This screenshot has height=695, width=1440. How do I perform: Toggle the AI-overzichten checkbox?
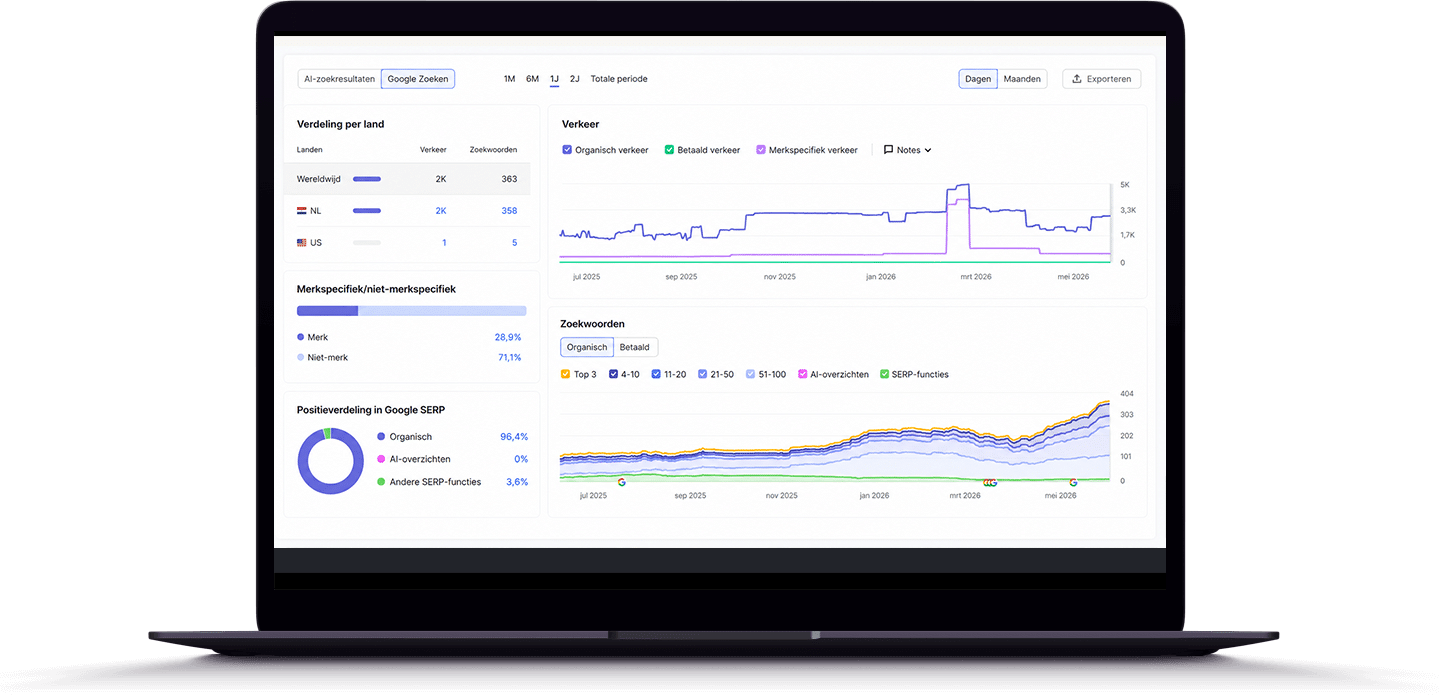(x=803, y=374)
